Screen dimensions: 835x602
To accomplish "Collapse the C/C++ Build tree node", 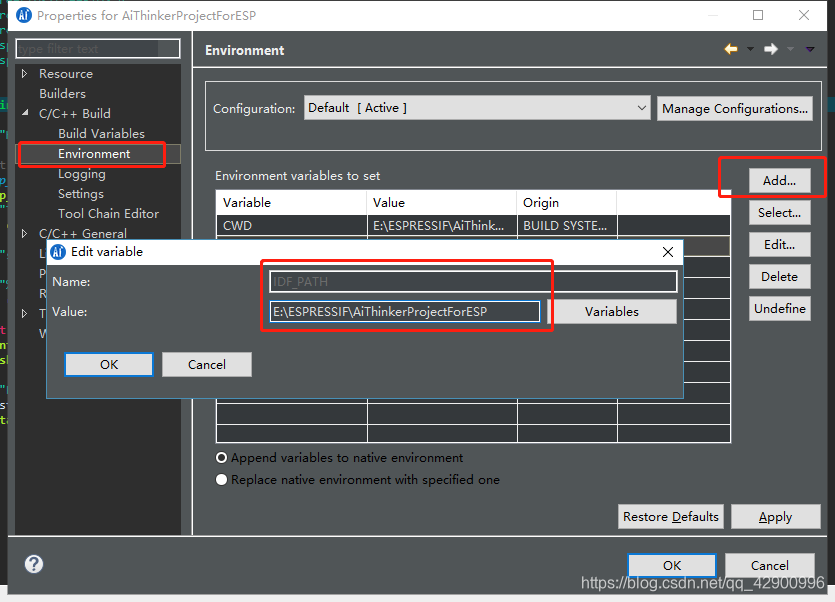I will [x=24, y=113].
